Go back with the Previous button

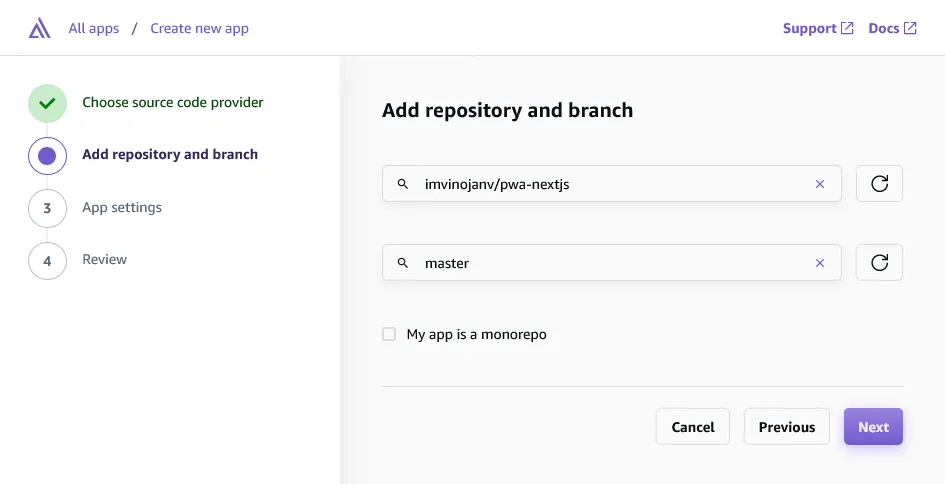pyautogui.click(x=786, y=427)
